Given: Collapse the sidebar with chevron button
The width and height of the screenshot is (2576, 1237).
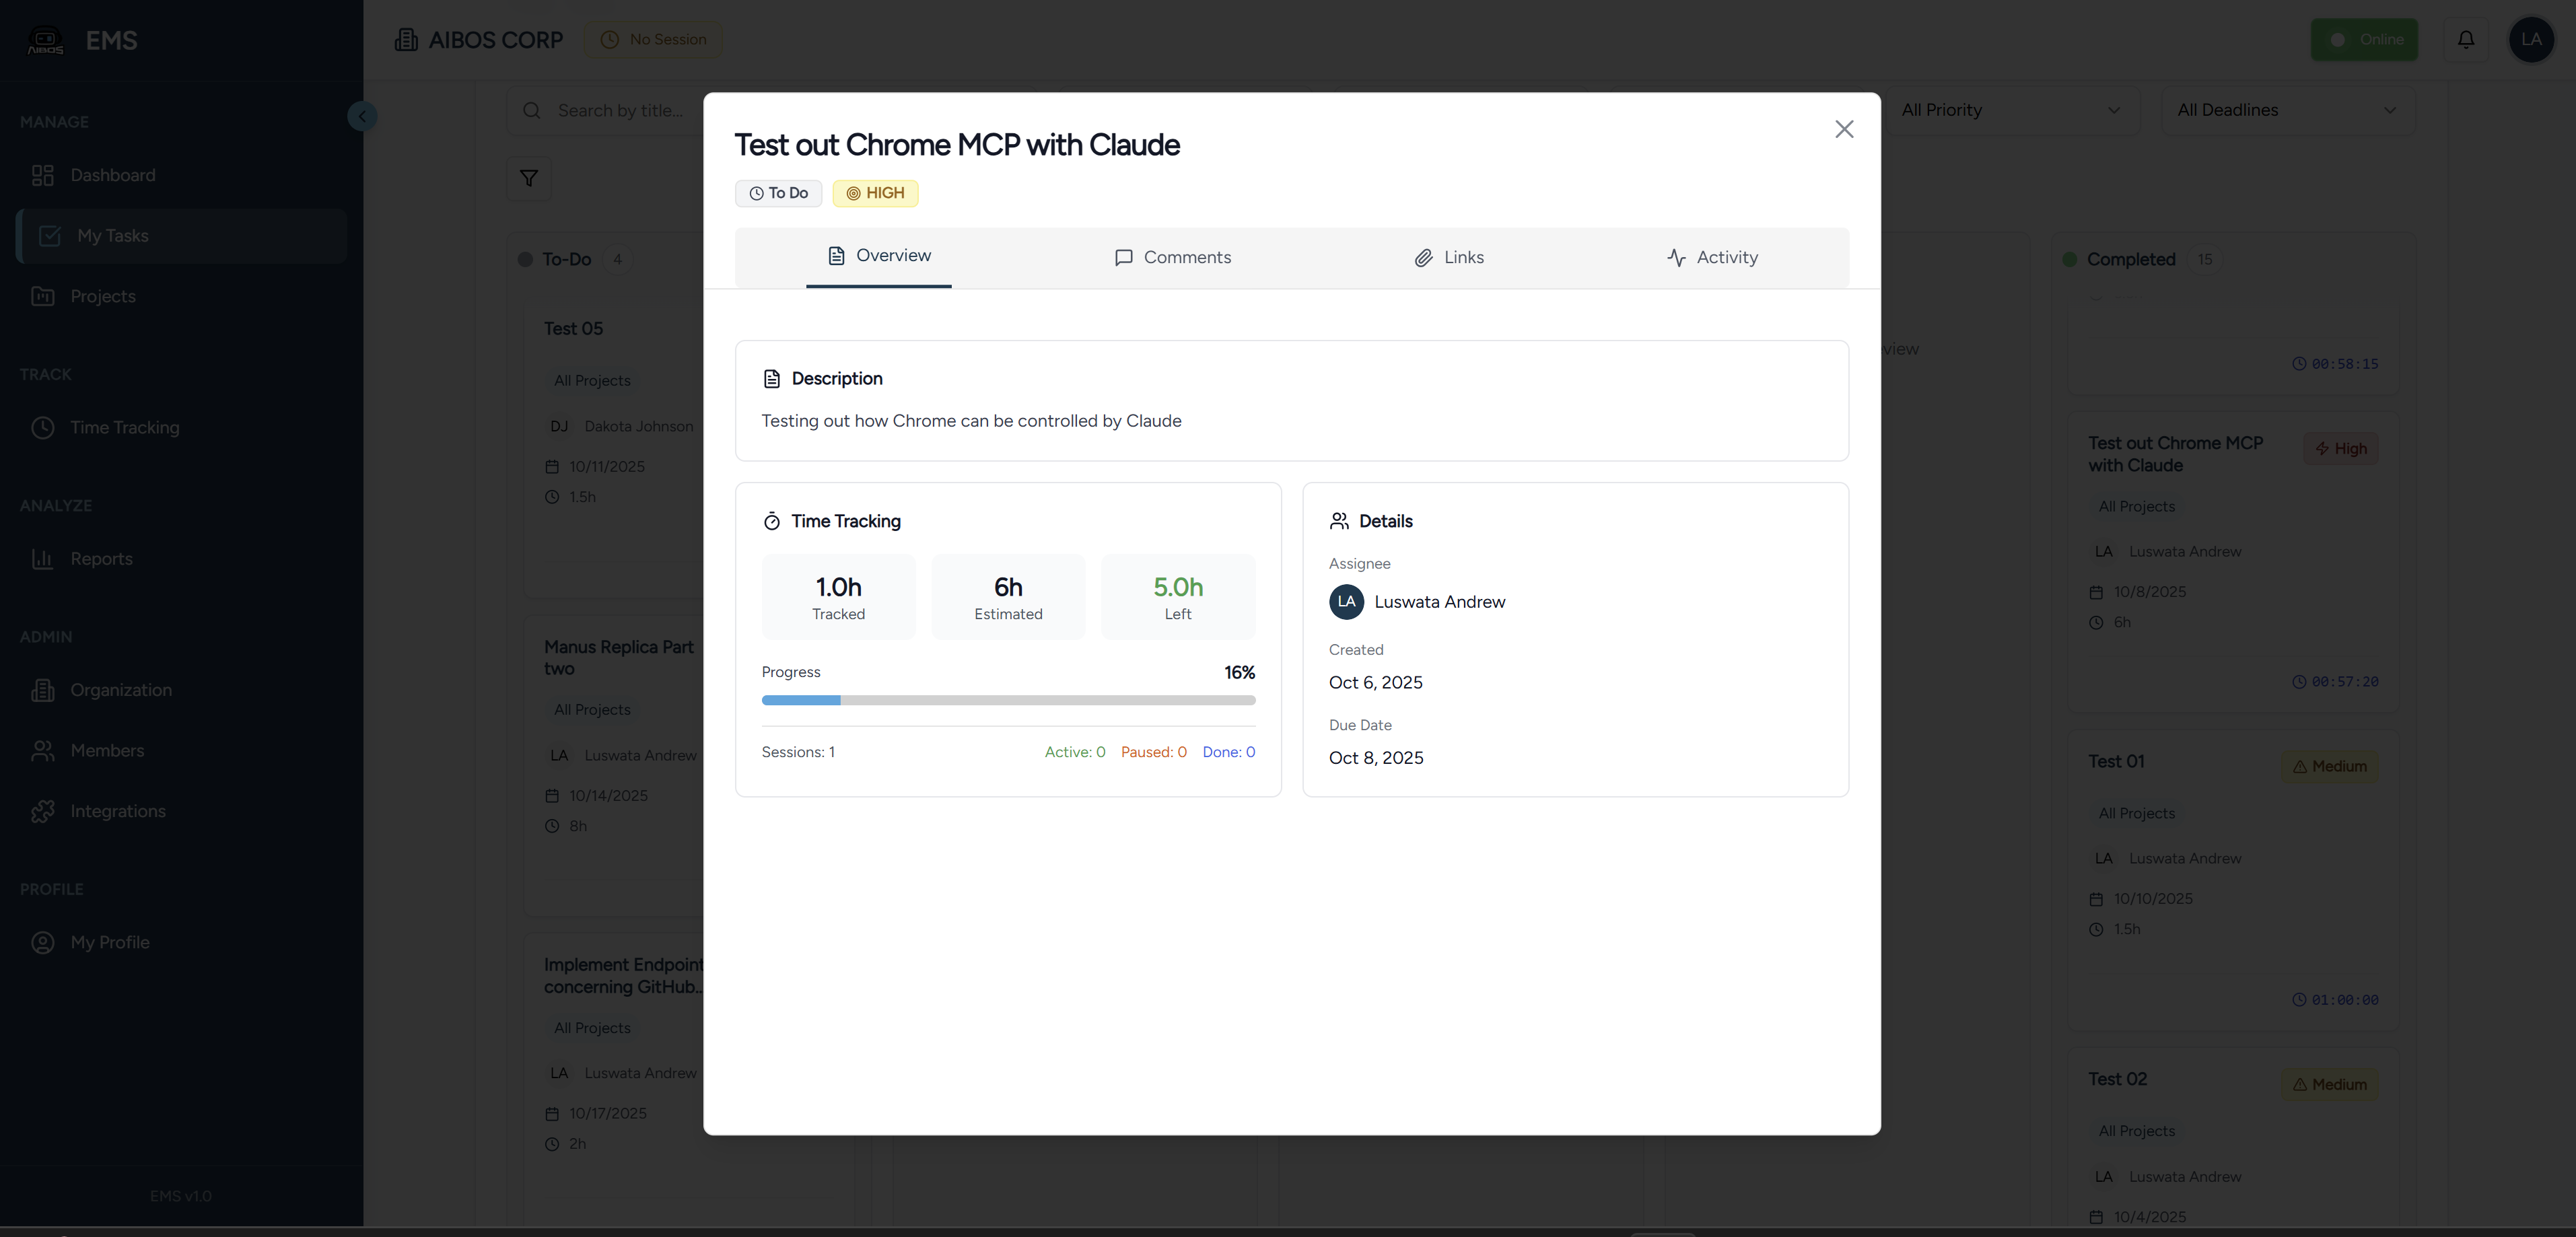Looking at the screenshot, I should (x=362, y=116).
